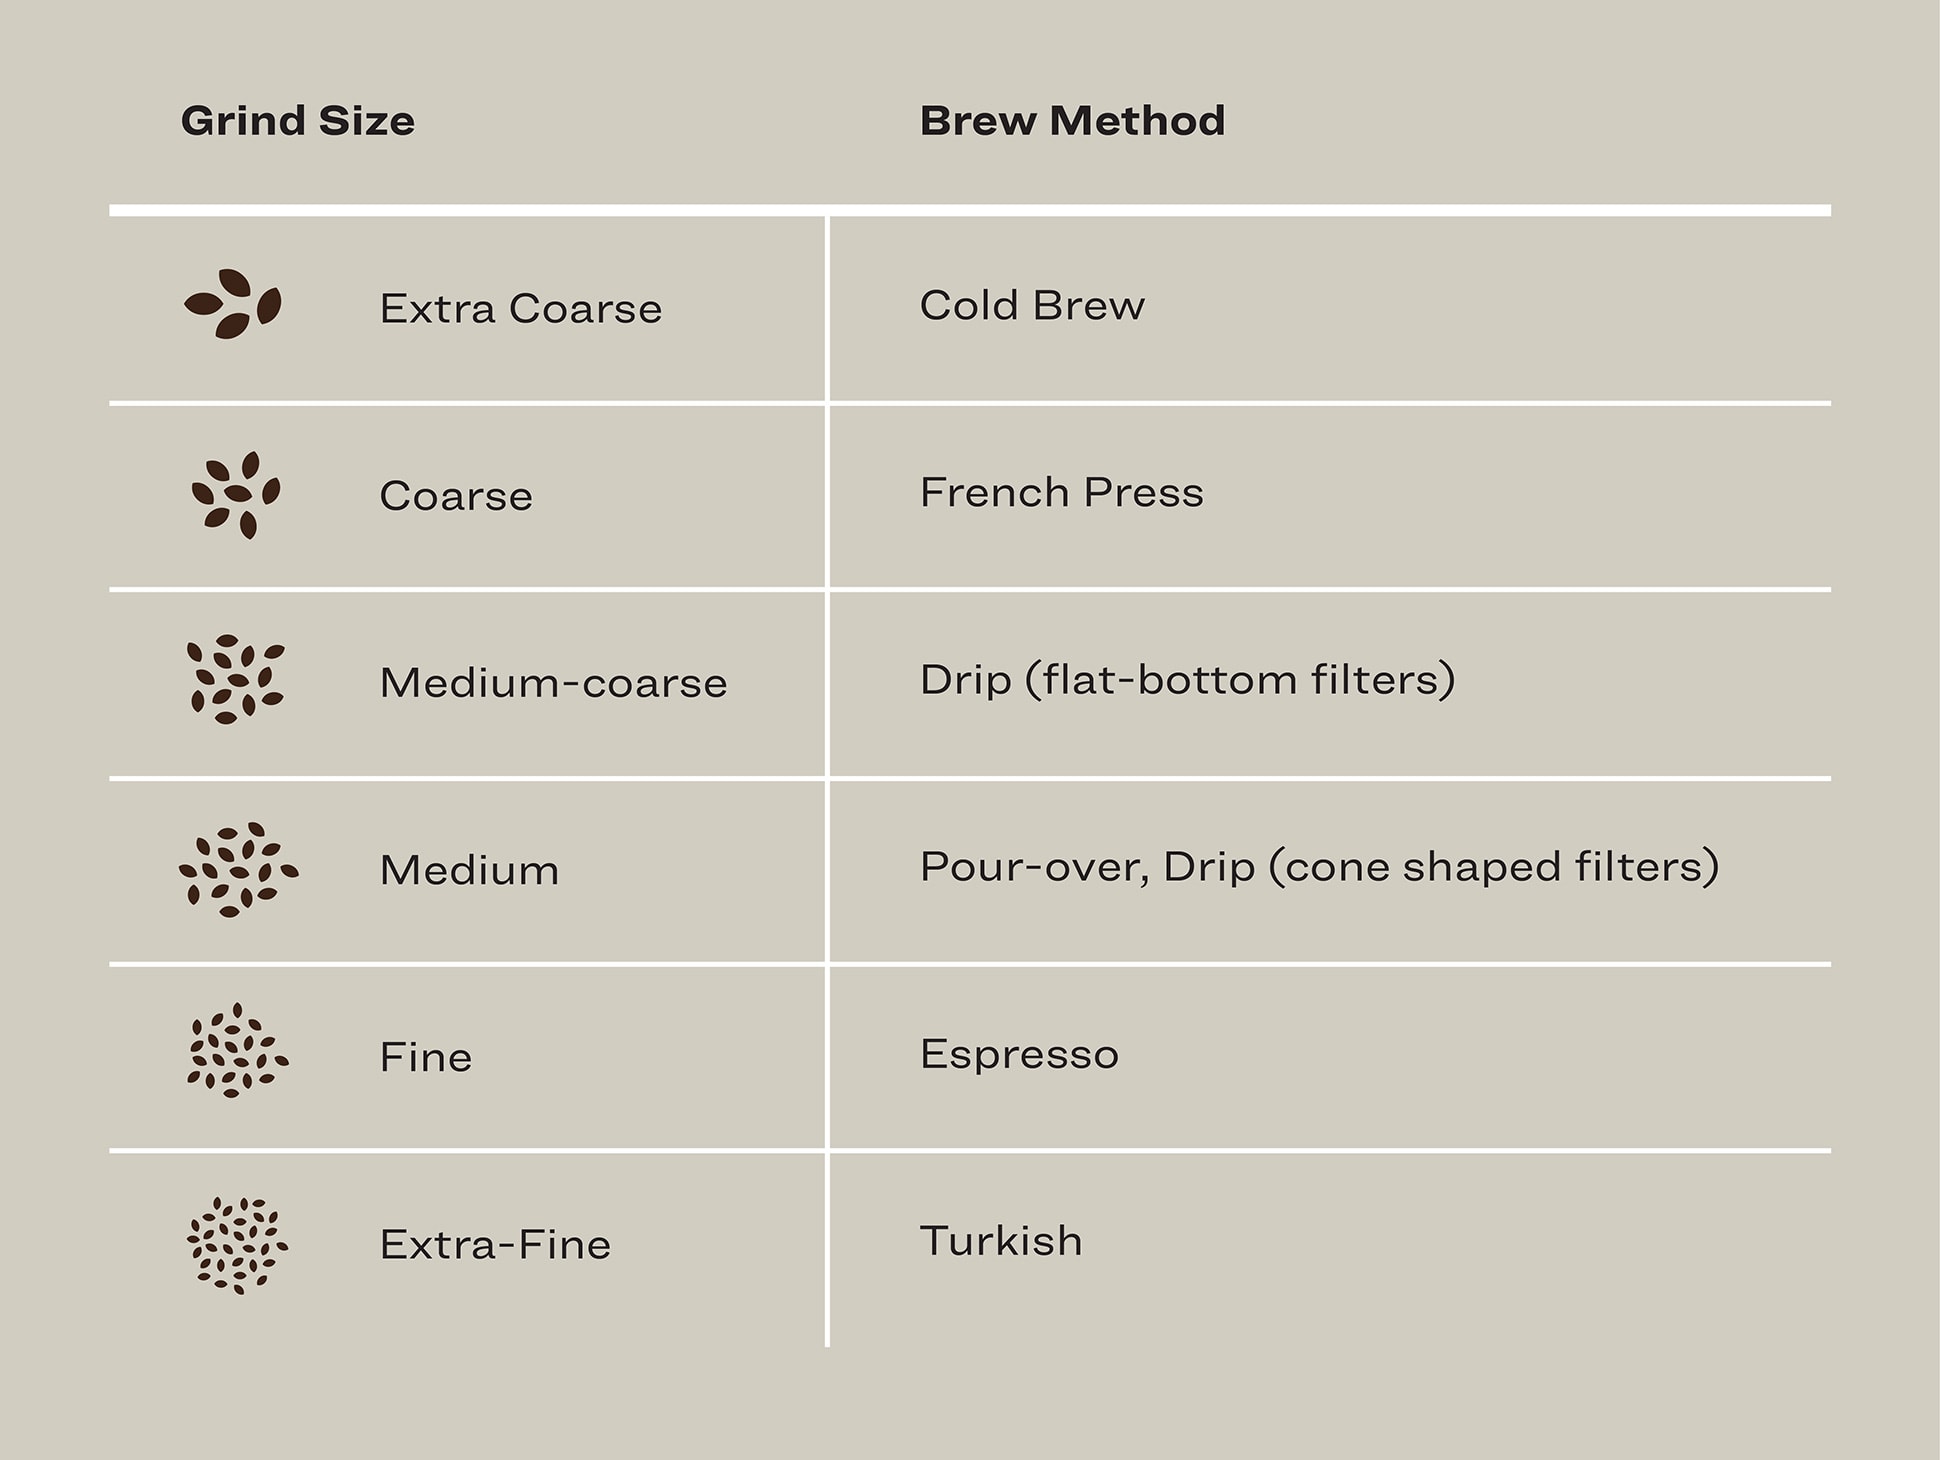Select the Turkish brew method
The image size is (1940, 1460).
(1001, 1241)
